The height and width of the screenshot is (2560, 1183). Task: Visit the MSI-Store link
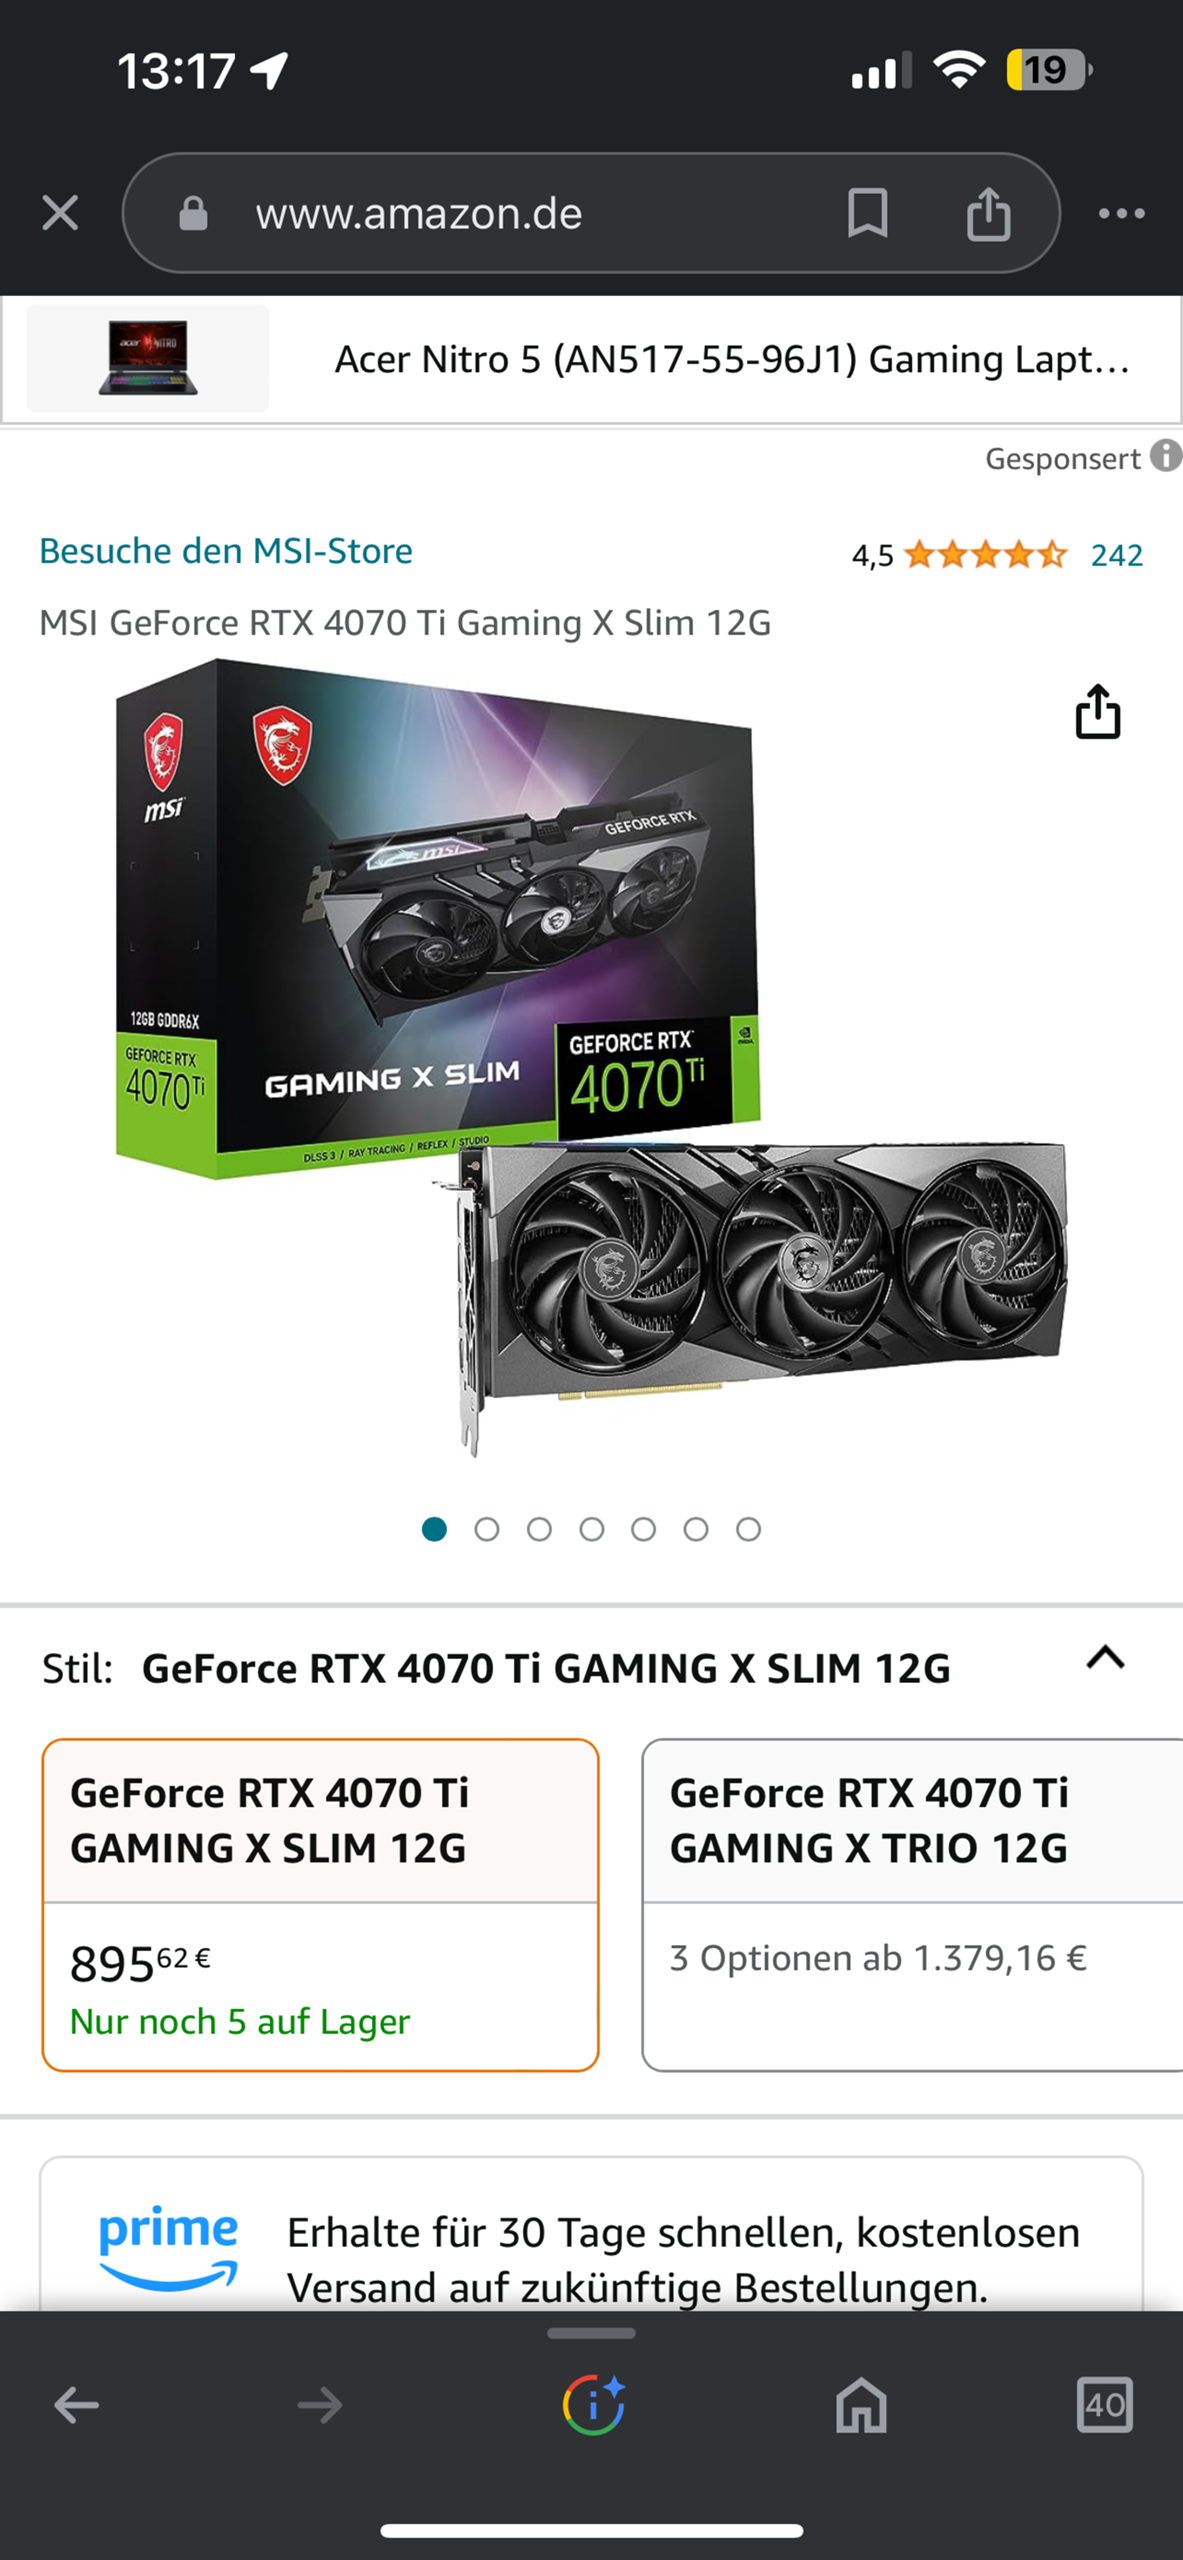(x=226, y=551)
